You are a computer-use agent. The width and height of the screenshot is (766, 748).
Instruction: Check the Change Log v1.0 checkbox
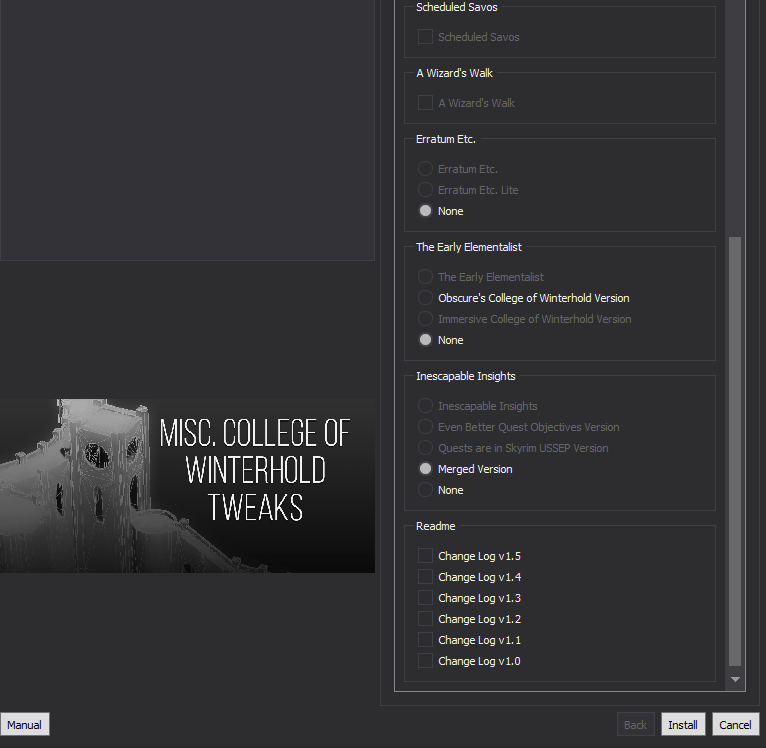[x=425, y=661]
